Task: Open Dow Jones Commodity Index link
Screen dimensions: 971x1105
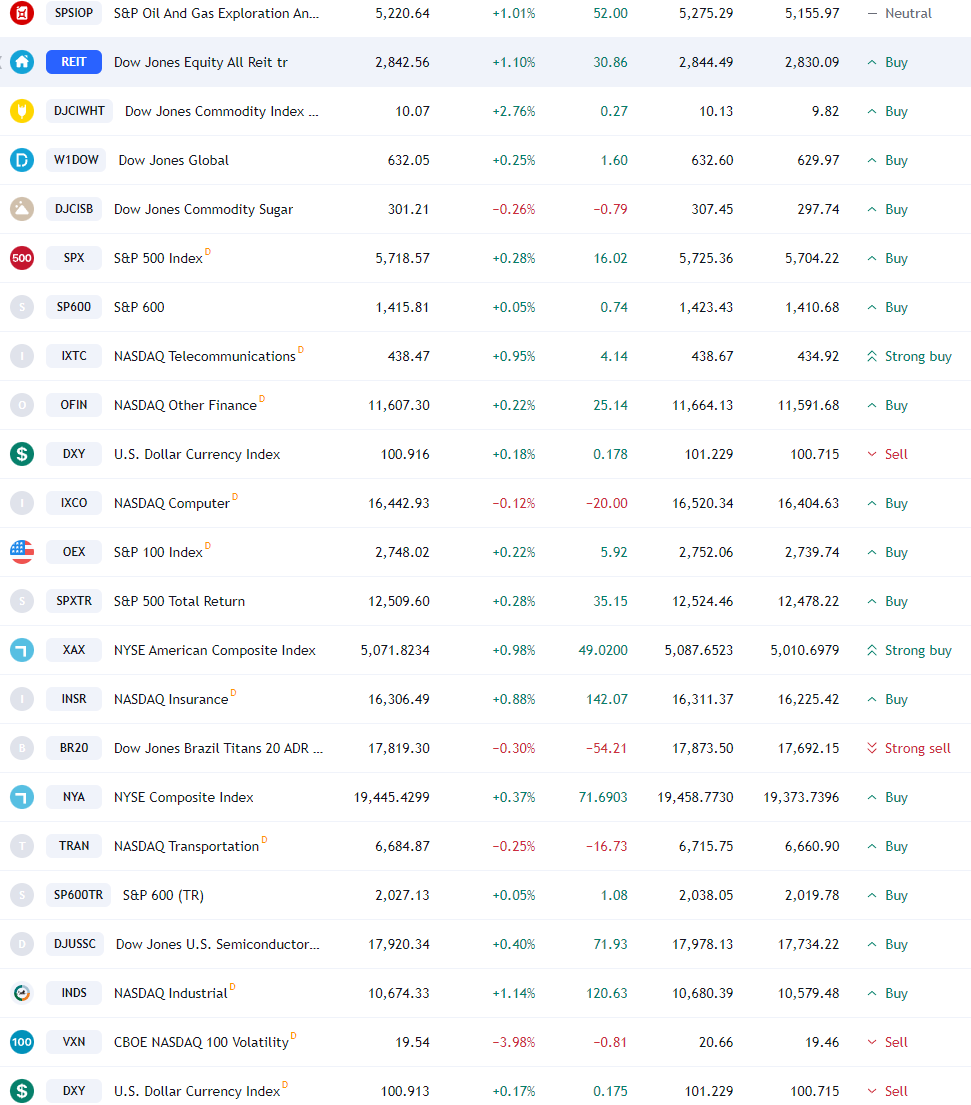Action: coord(221,111)
